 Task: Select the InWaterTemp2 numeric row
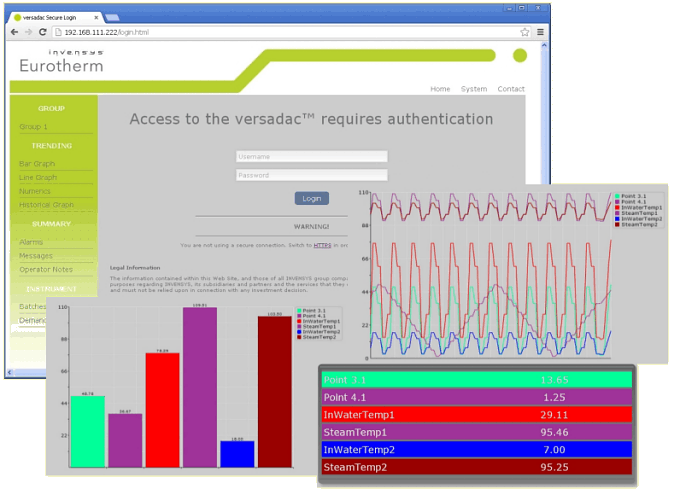tap(477, 449)
